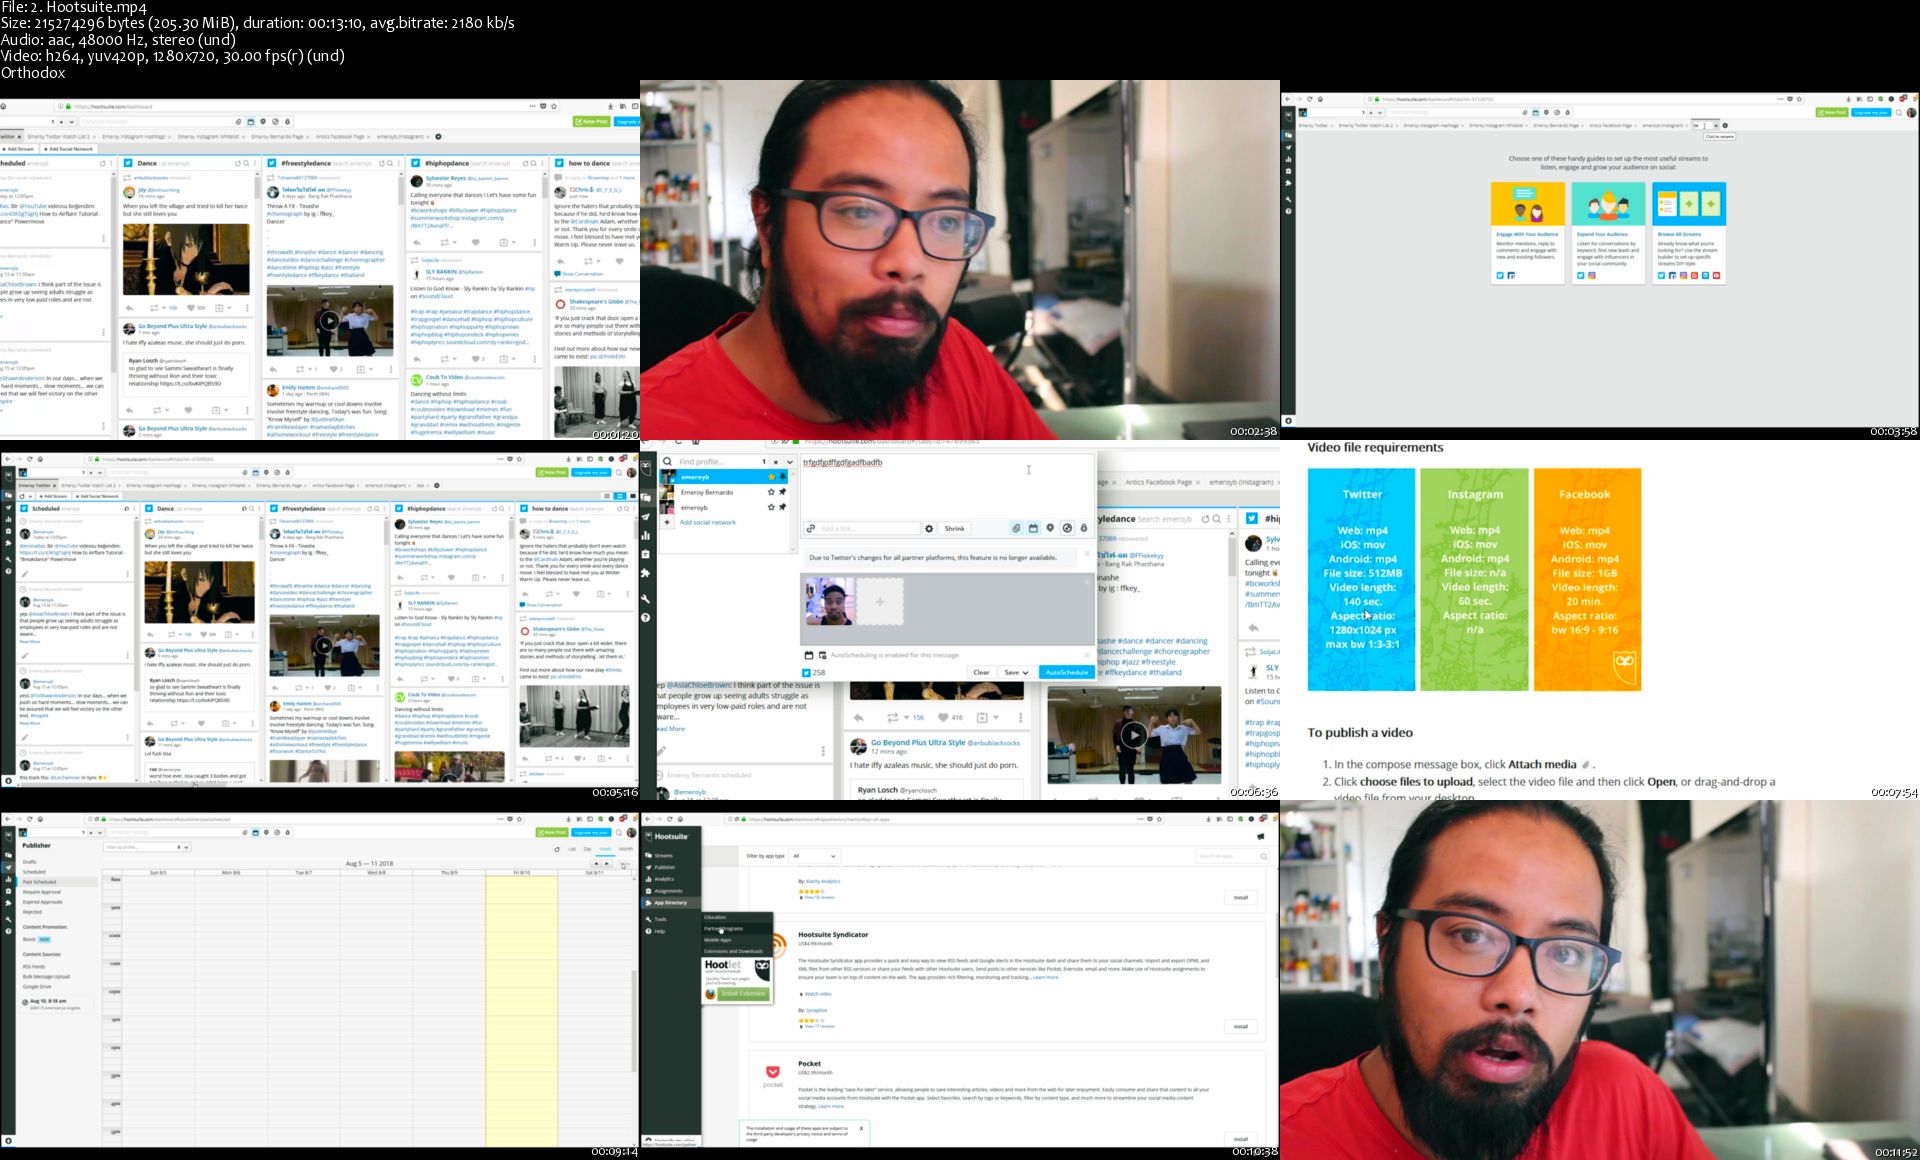Click Hootsuite owl logo in 10:38 frame
Viewport: 1920px width, 1160px height.
647,836
